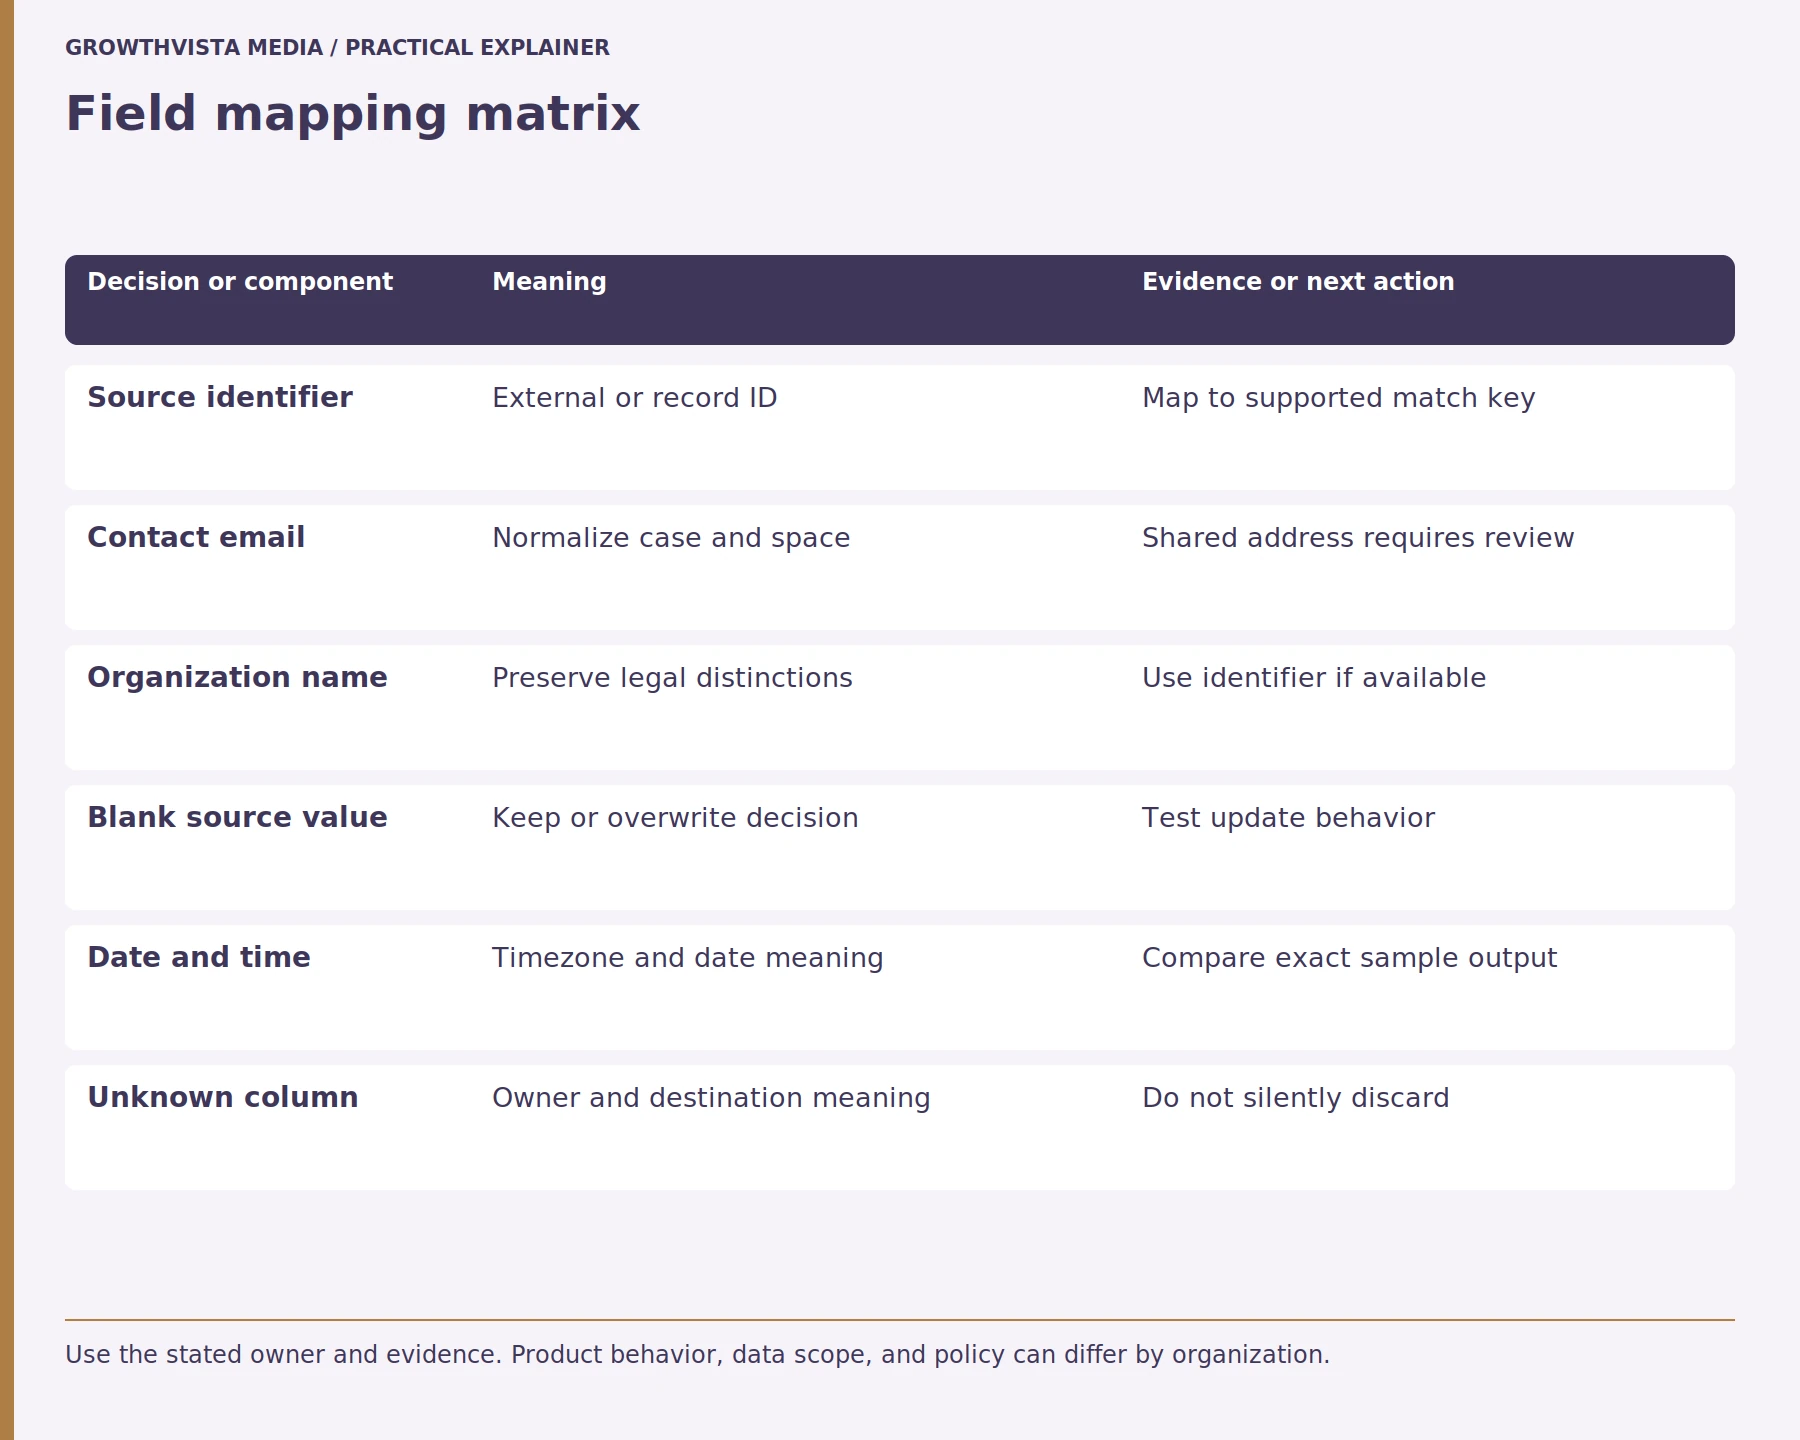Viewport: 1800px width, 1440px height.
Task: Click the 'Decision or component' column header
Action: [240, 282]
